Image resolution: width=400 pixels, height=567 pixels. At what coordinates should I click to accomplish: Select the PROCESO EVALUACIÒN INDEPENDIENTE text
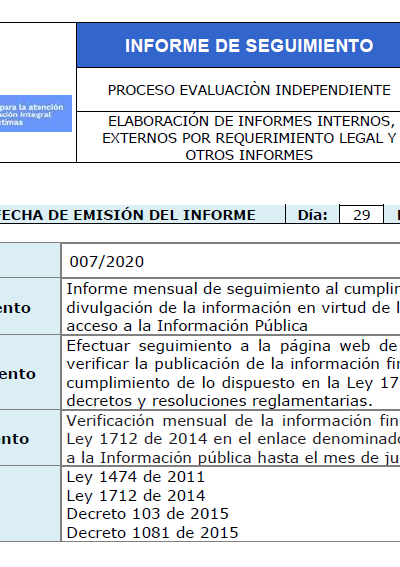coord(249,90)
